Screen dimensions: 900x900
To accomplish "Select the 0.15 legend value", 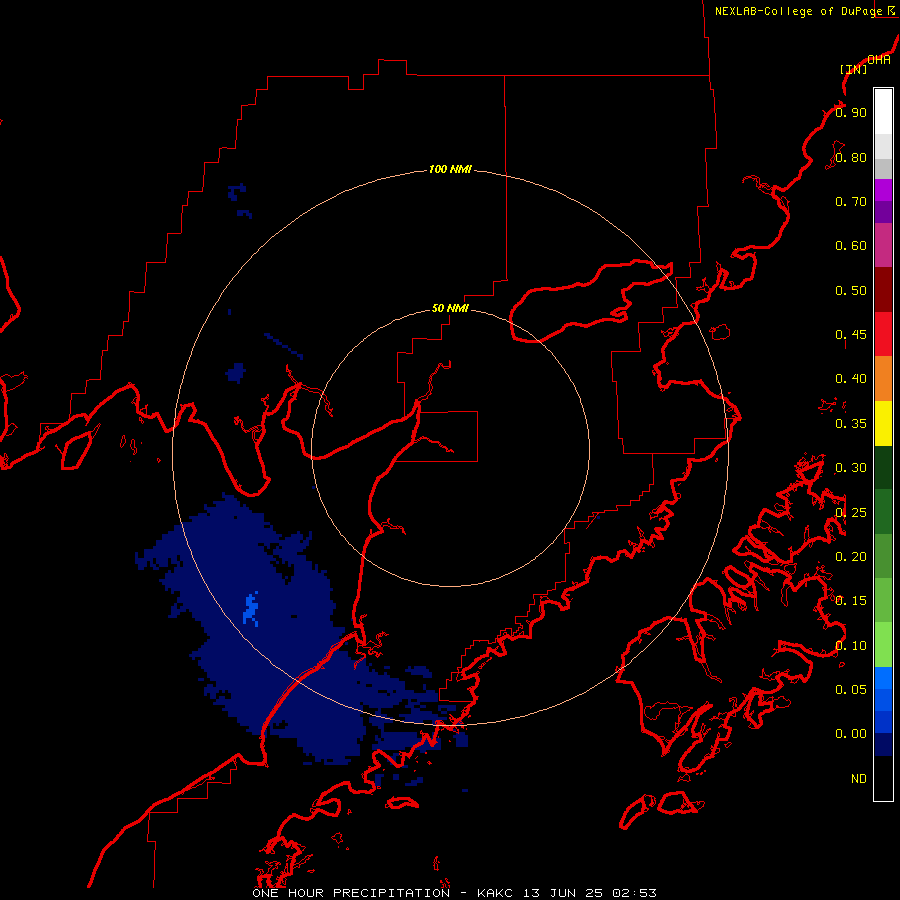I will (x=851, y=601).
